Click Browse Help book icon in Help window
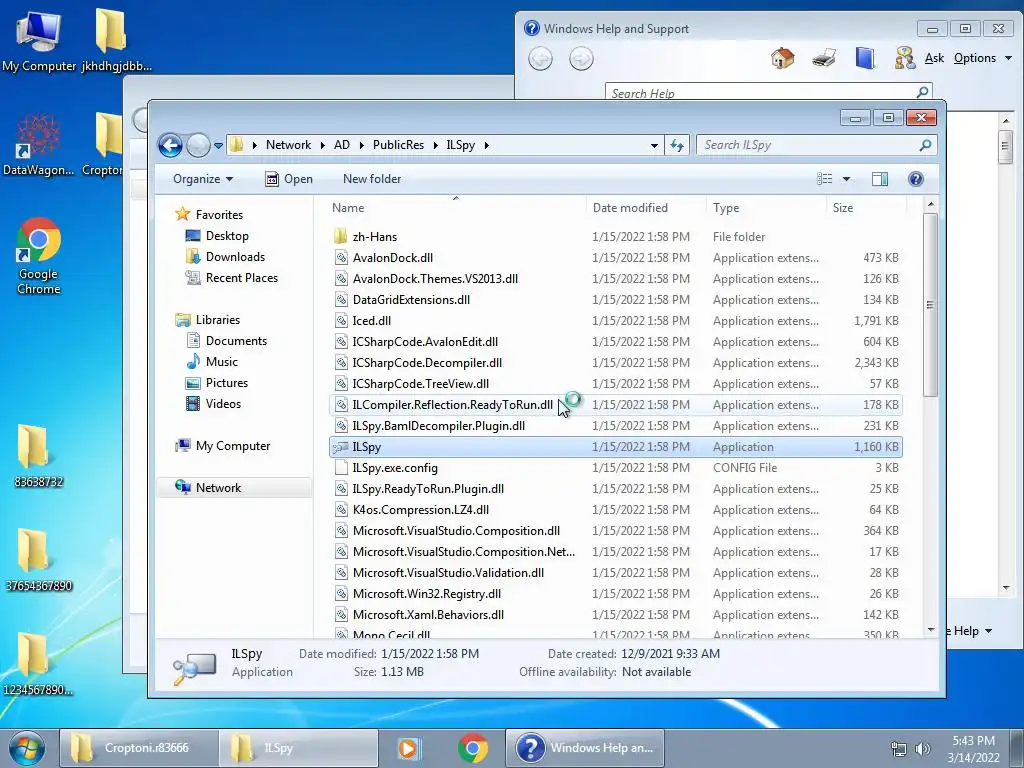 click(x=865, y=58)
